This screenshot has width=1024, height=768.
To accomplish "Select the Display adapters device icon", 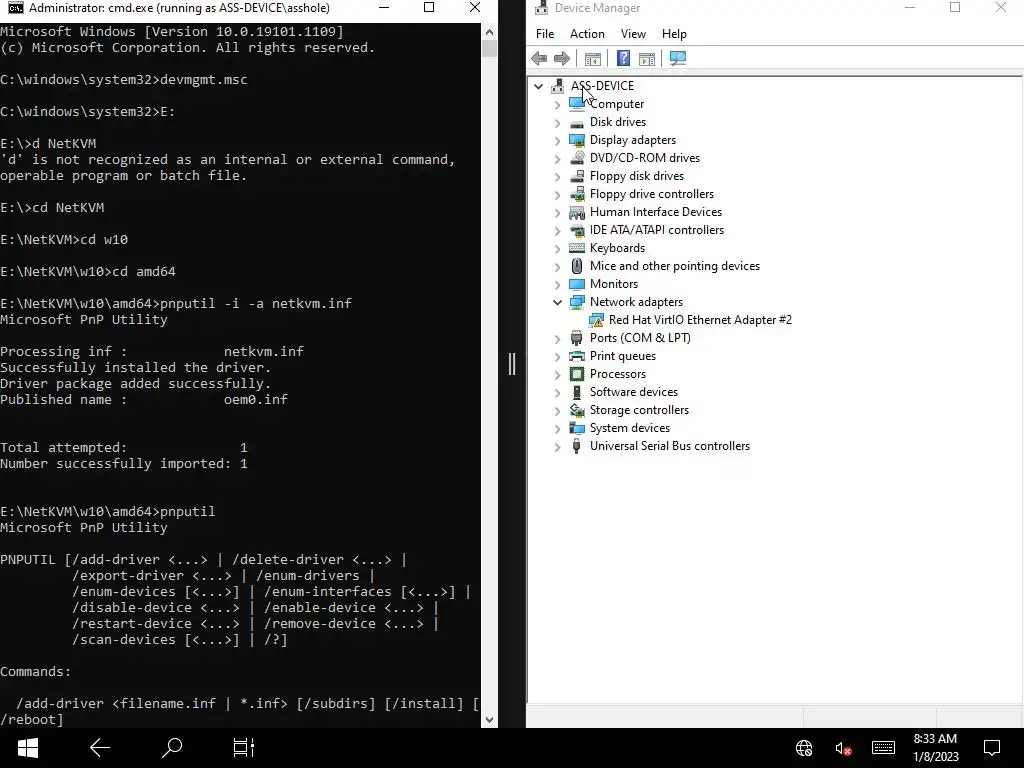I will tap(577, 140).
